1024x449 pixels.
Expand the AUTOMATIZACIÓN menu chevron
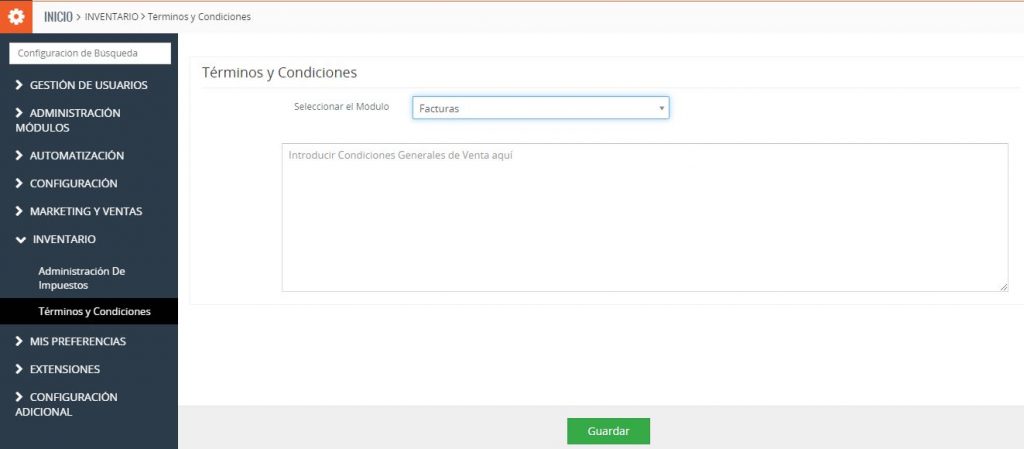pos(20,156)
